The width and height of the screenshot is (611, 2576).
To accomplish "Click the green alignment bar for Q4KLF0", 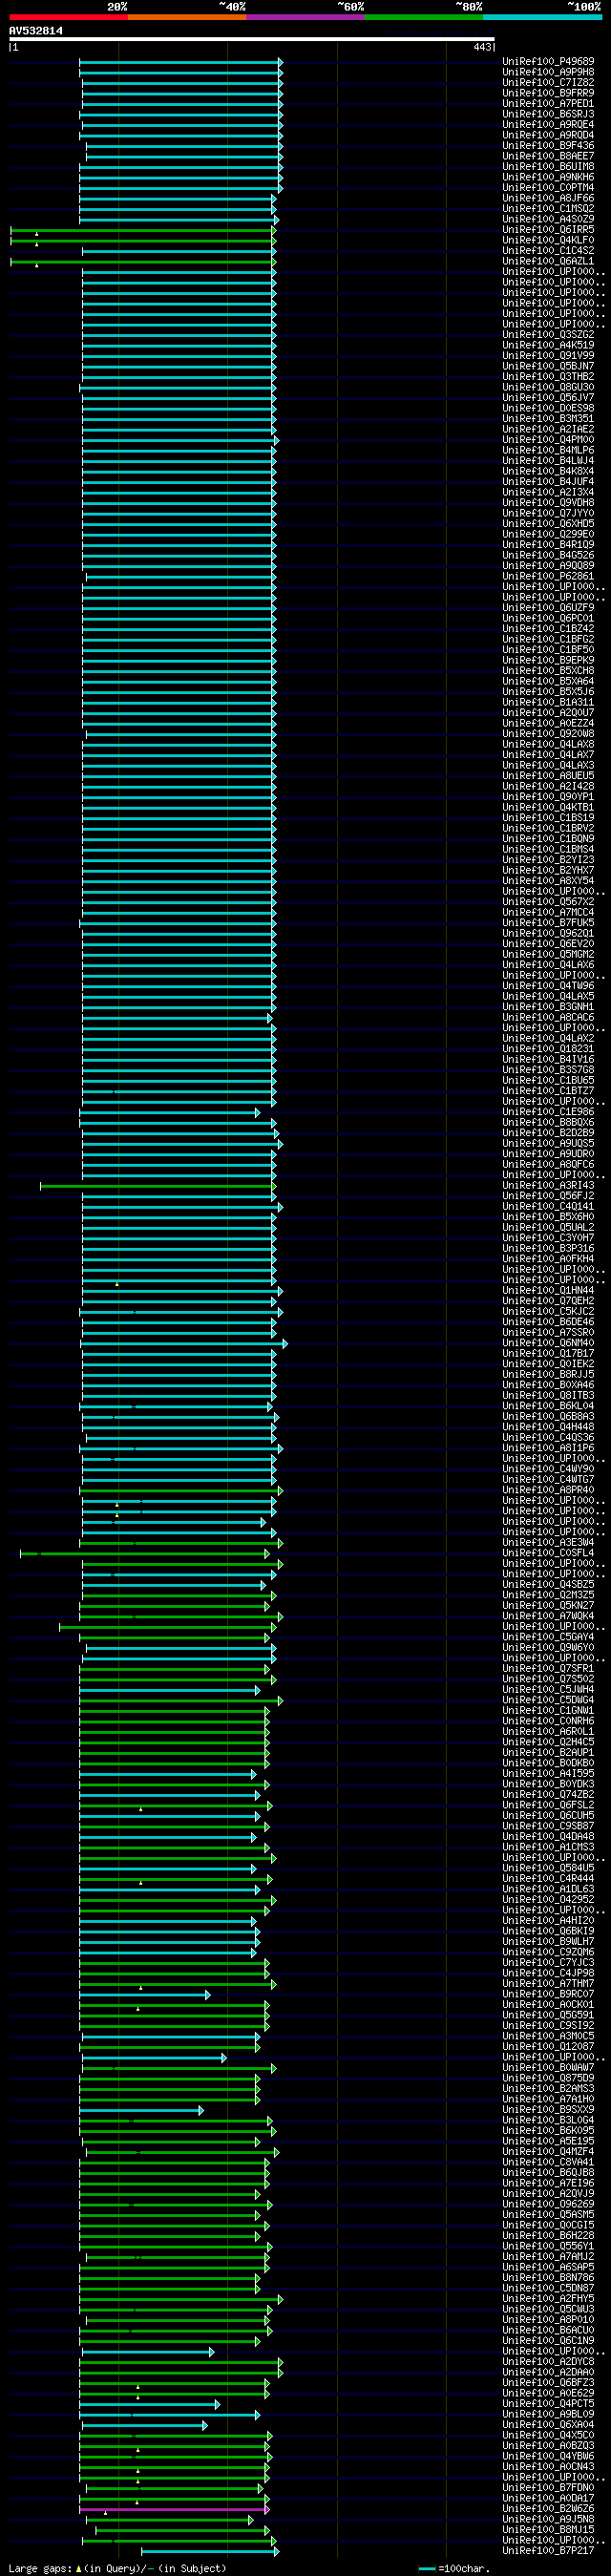I will (x=143, y=241).
